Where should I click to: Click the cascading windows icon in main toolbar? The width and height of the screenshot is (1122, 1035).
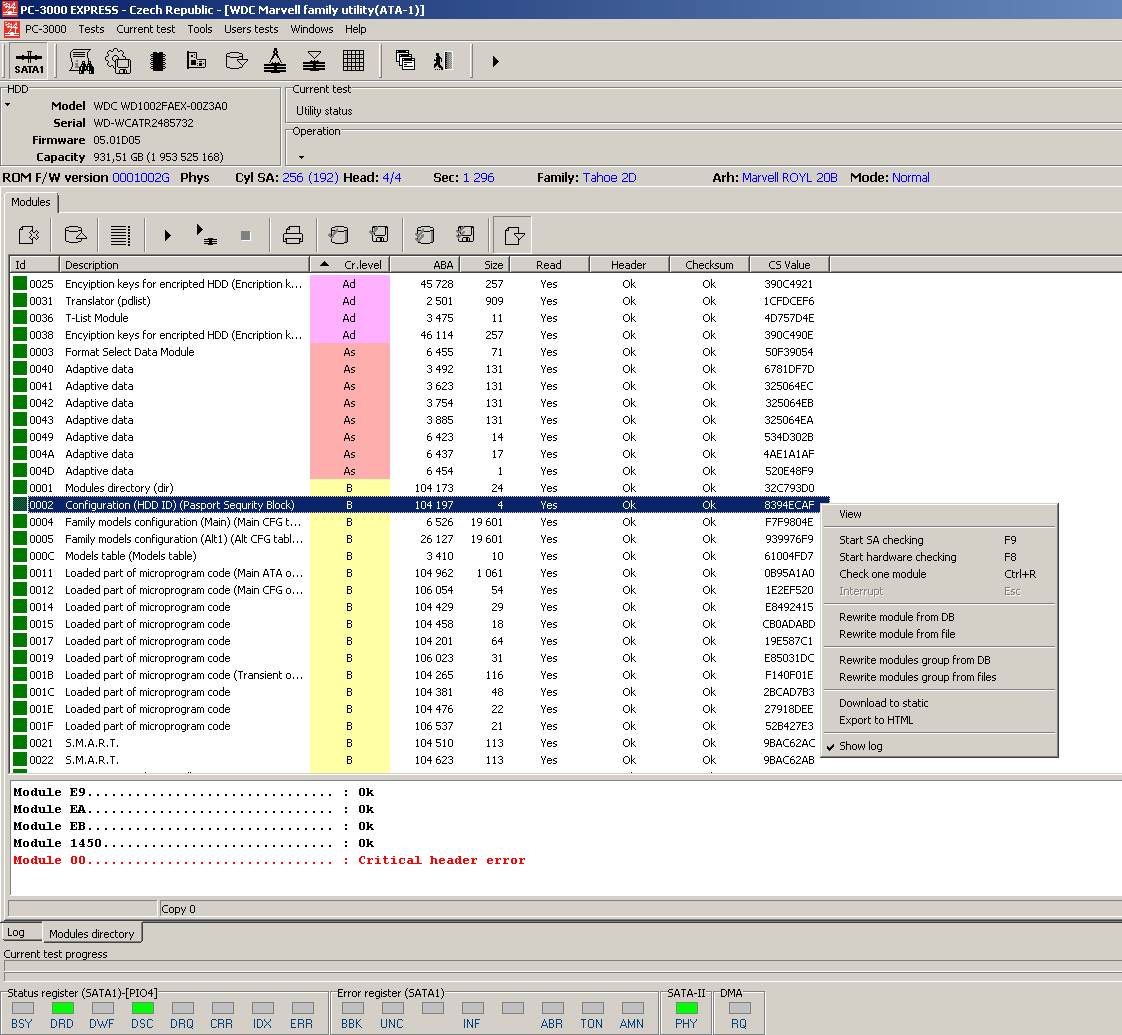click(405, 61)
